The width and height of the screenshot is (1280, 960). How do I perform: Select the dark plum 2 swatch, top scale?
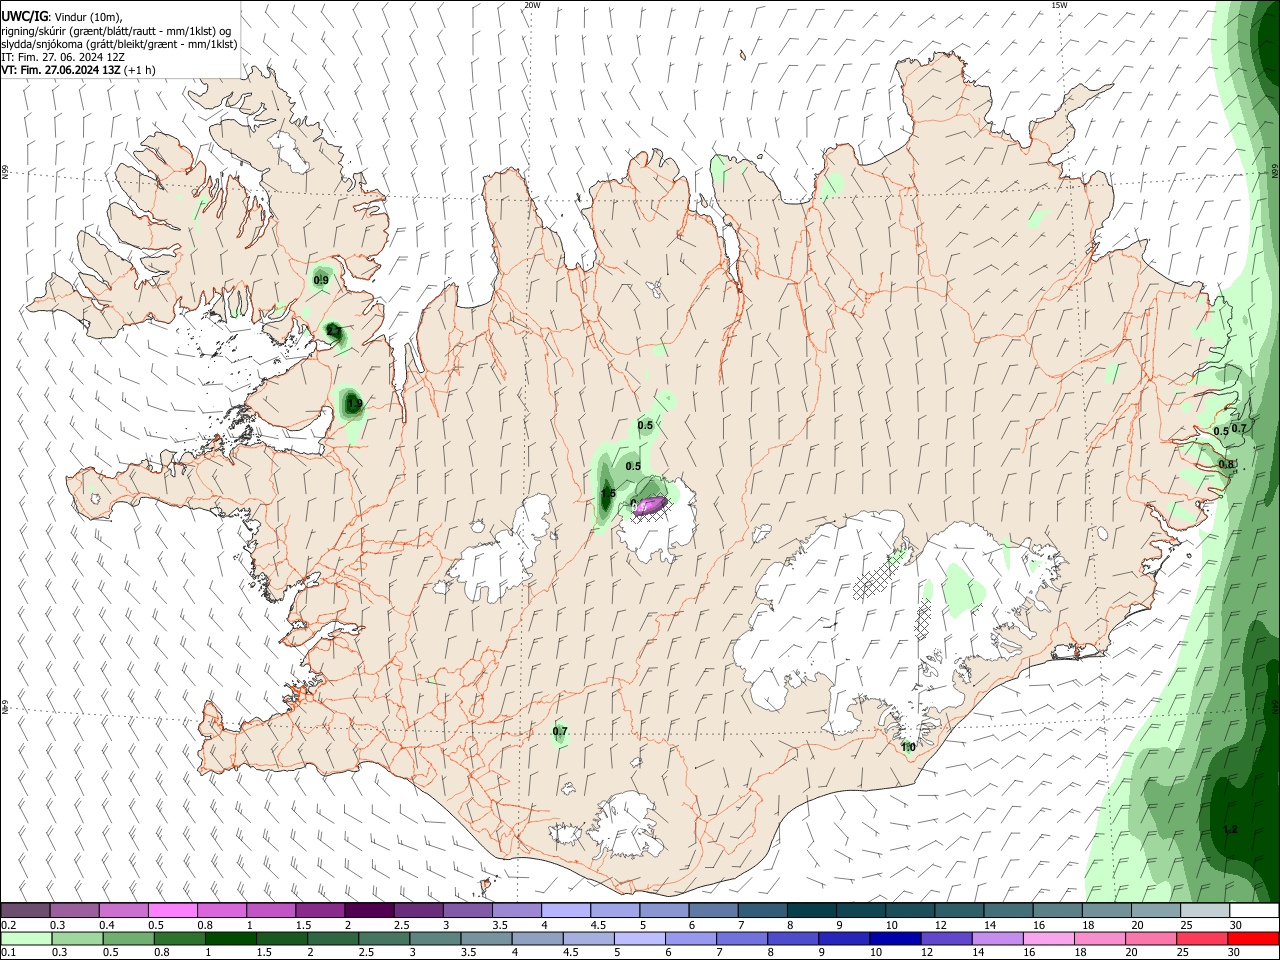pyautogui.click(x=369, y=911)
